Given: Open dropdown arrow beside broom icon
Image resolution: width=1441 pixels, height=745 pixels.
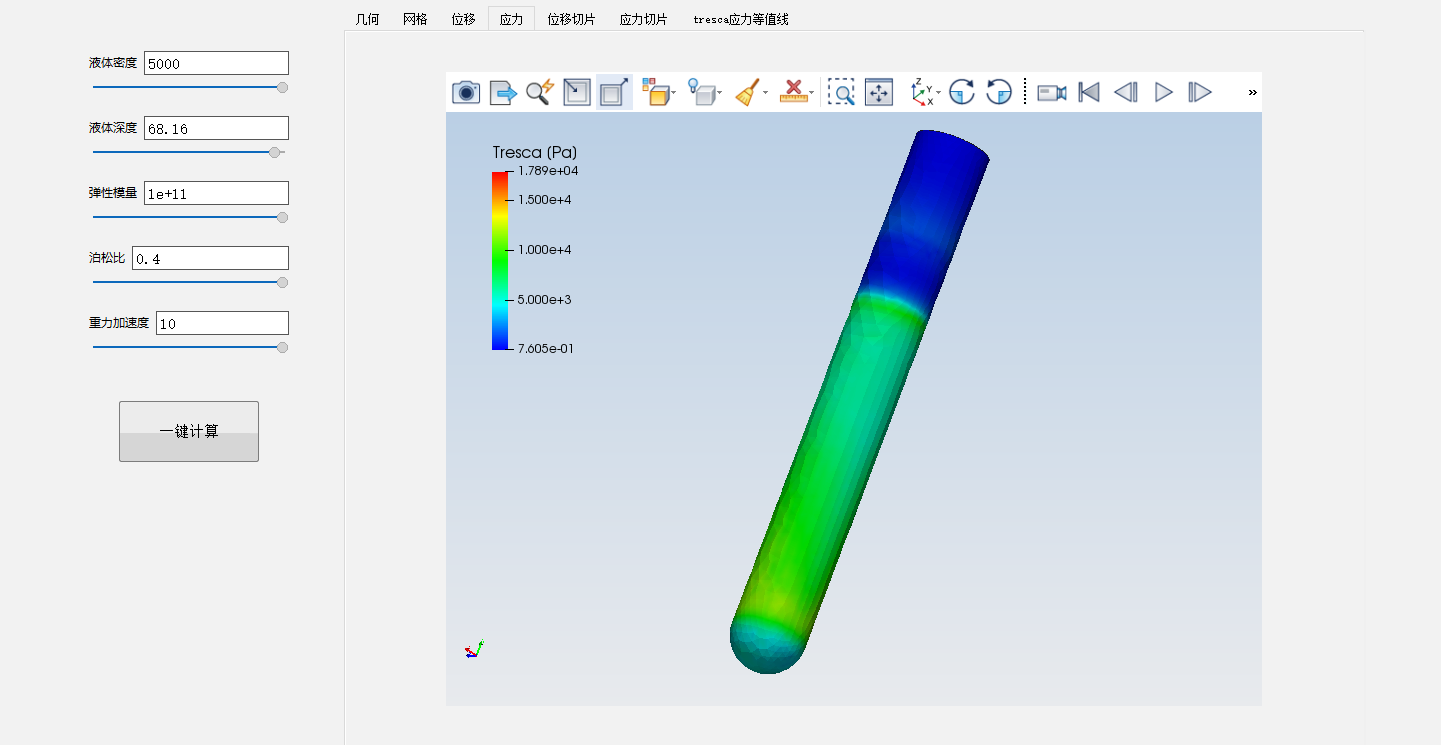Looking at the screenshot, I should pyautogui.click(x=765, y=93).
